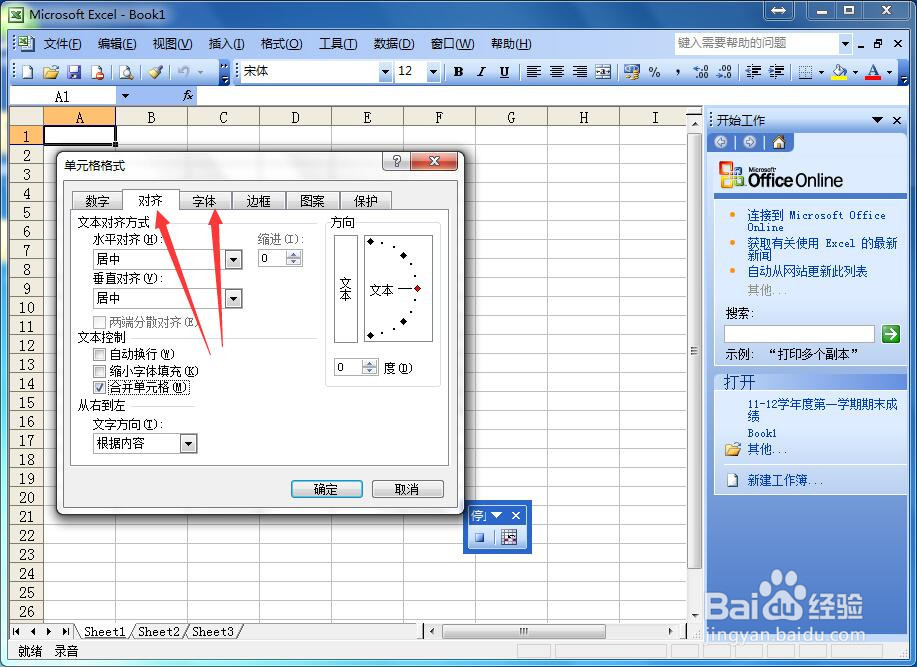917x667 pixels.
Task: Open the font size 12 dropdown
Action: (433, 72)
